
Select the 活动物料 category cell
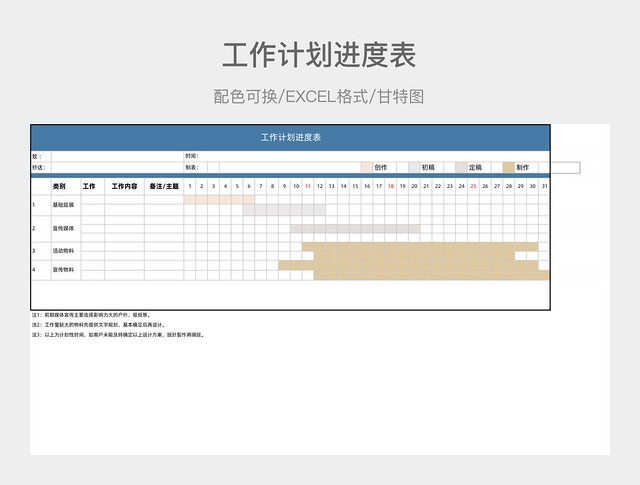[x=66, y=251]
